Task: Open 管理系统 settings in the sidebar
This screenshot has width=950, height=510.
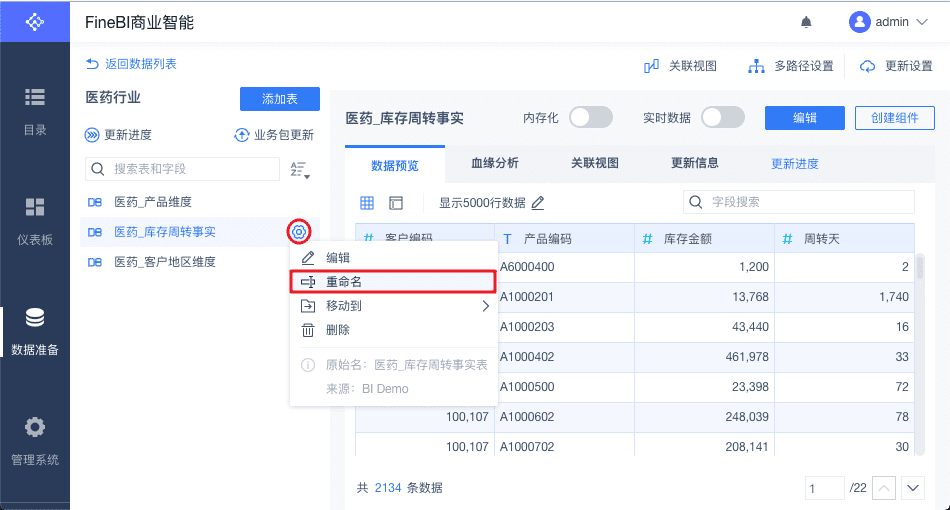Action: (x=35, y=441)
